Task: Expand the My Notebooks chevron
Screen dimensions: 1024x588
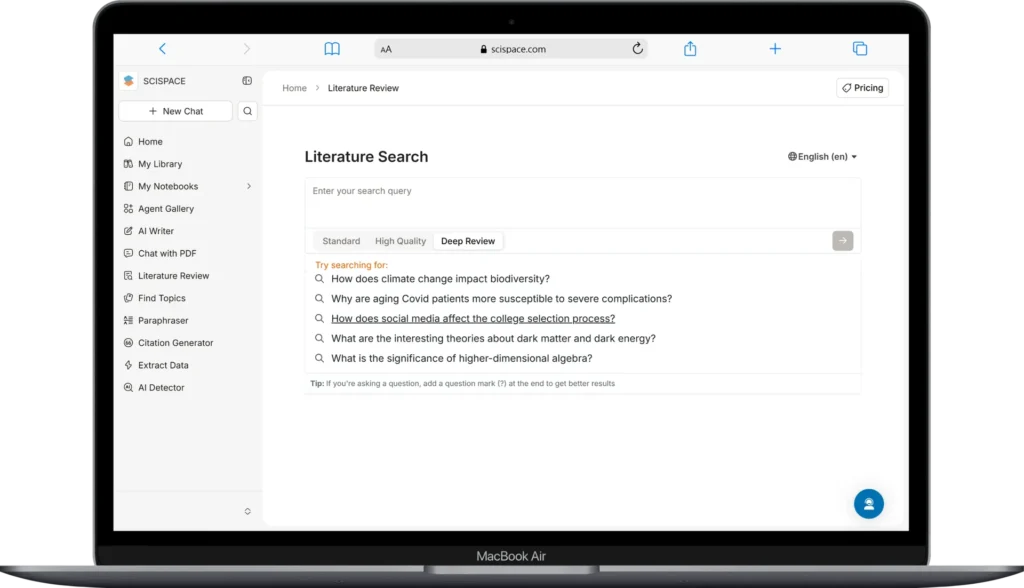Action: click(249, 186)
